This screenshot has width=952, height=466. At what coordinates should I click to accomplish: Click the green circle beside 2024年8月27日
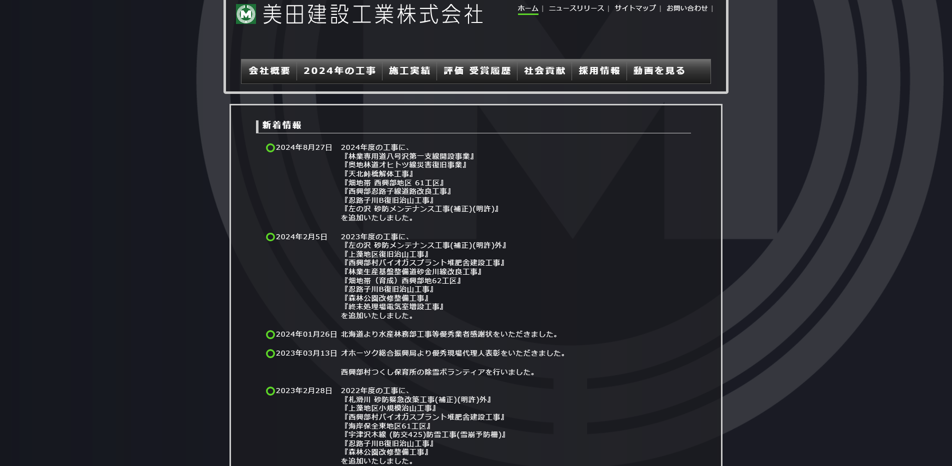pyautogui.click(x=270, y=148)
